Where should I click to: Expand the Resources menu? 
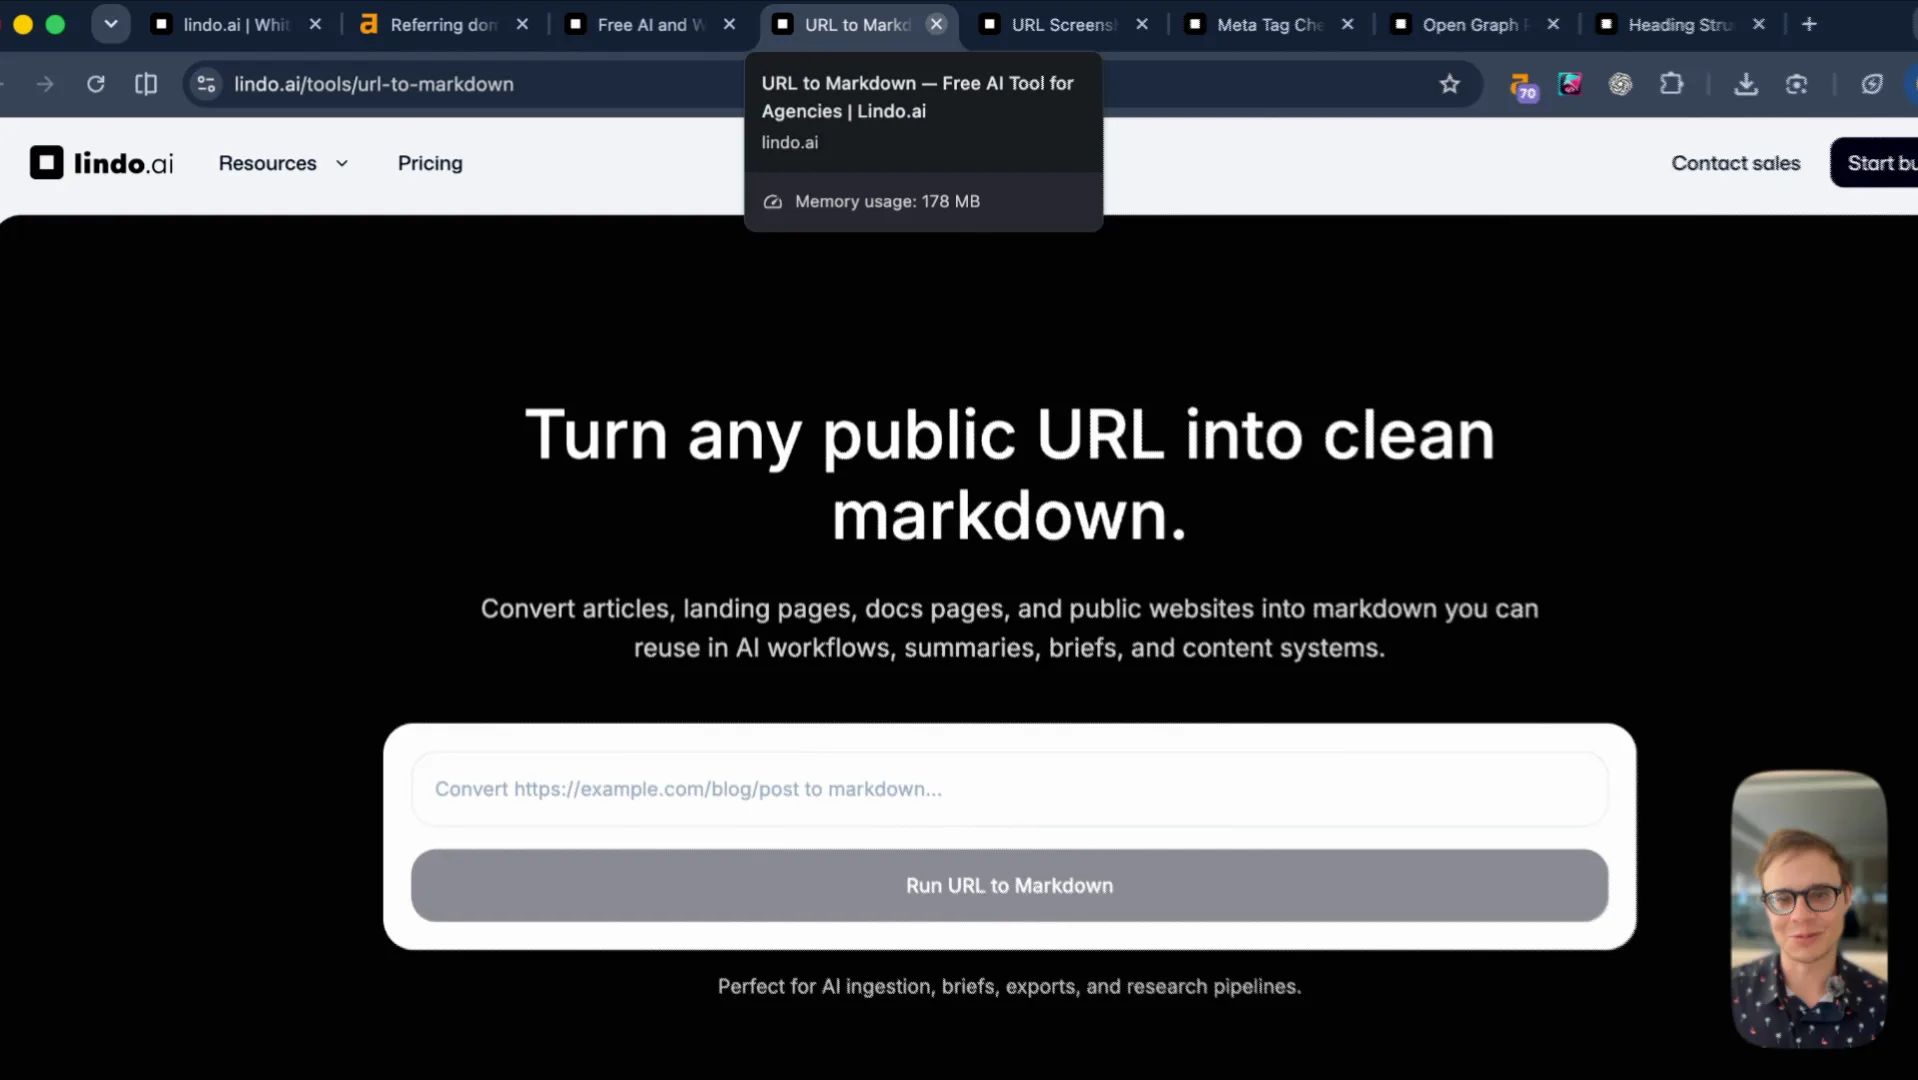click(283, 163)
